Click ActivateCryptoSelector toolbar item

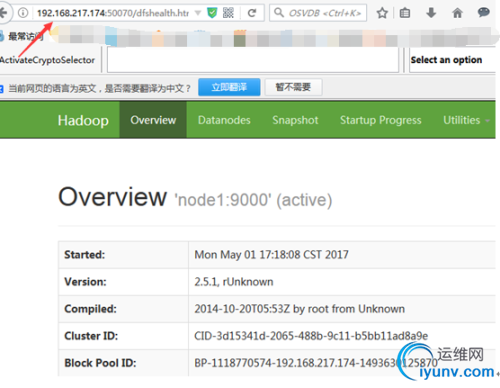47,60
